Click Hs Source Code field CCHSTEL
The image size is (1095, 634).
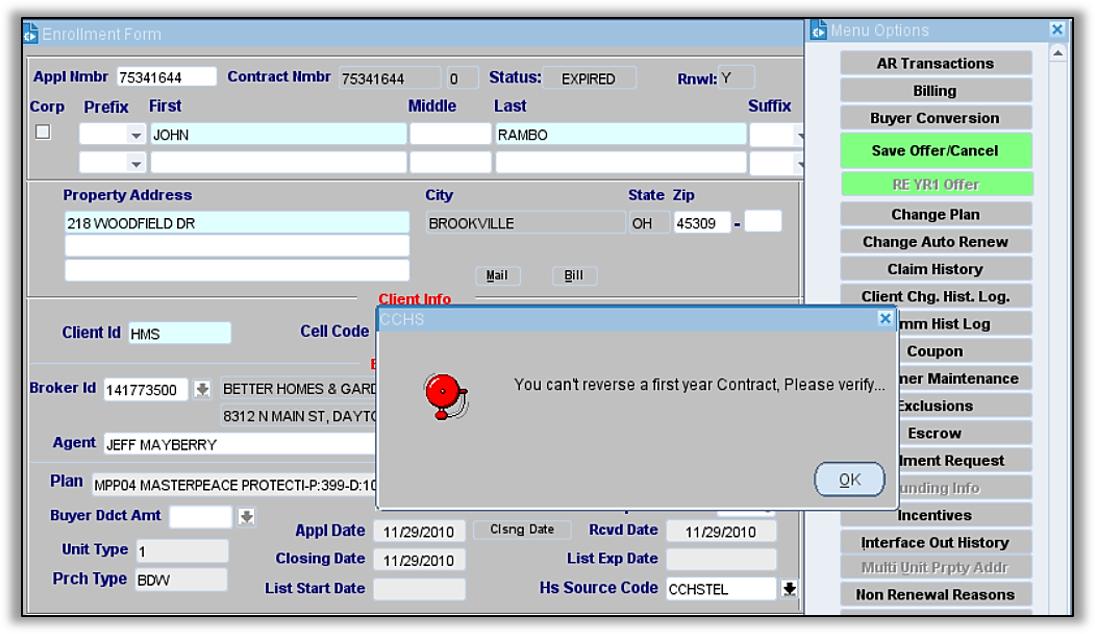coord(721,589)
